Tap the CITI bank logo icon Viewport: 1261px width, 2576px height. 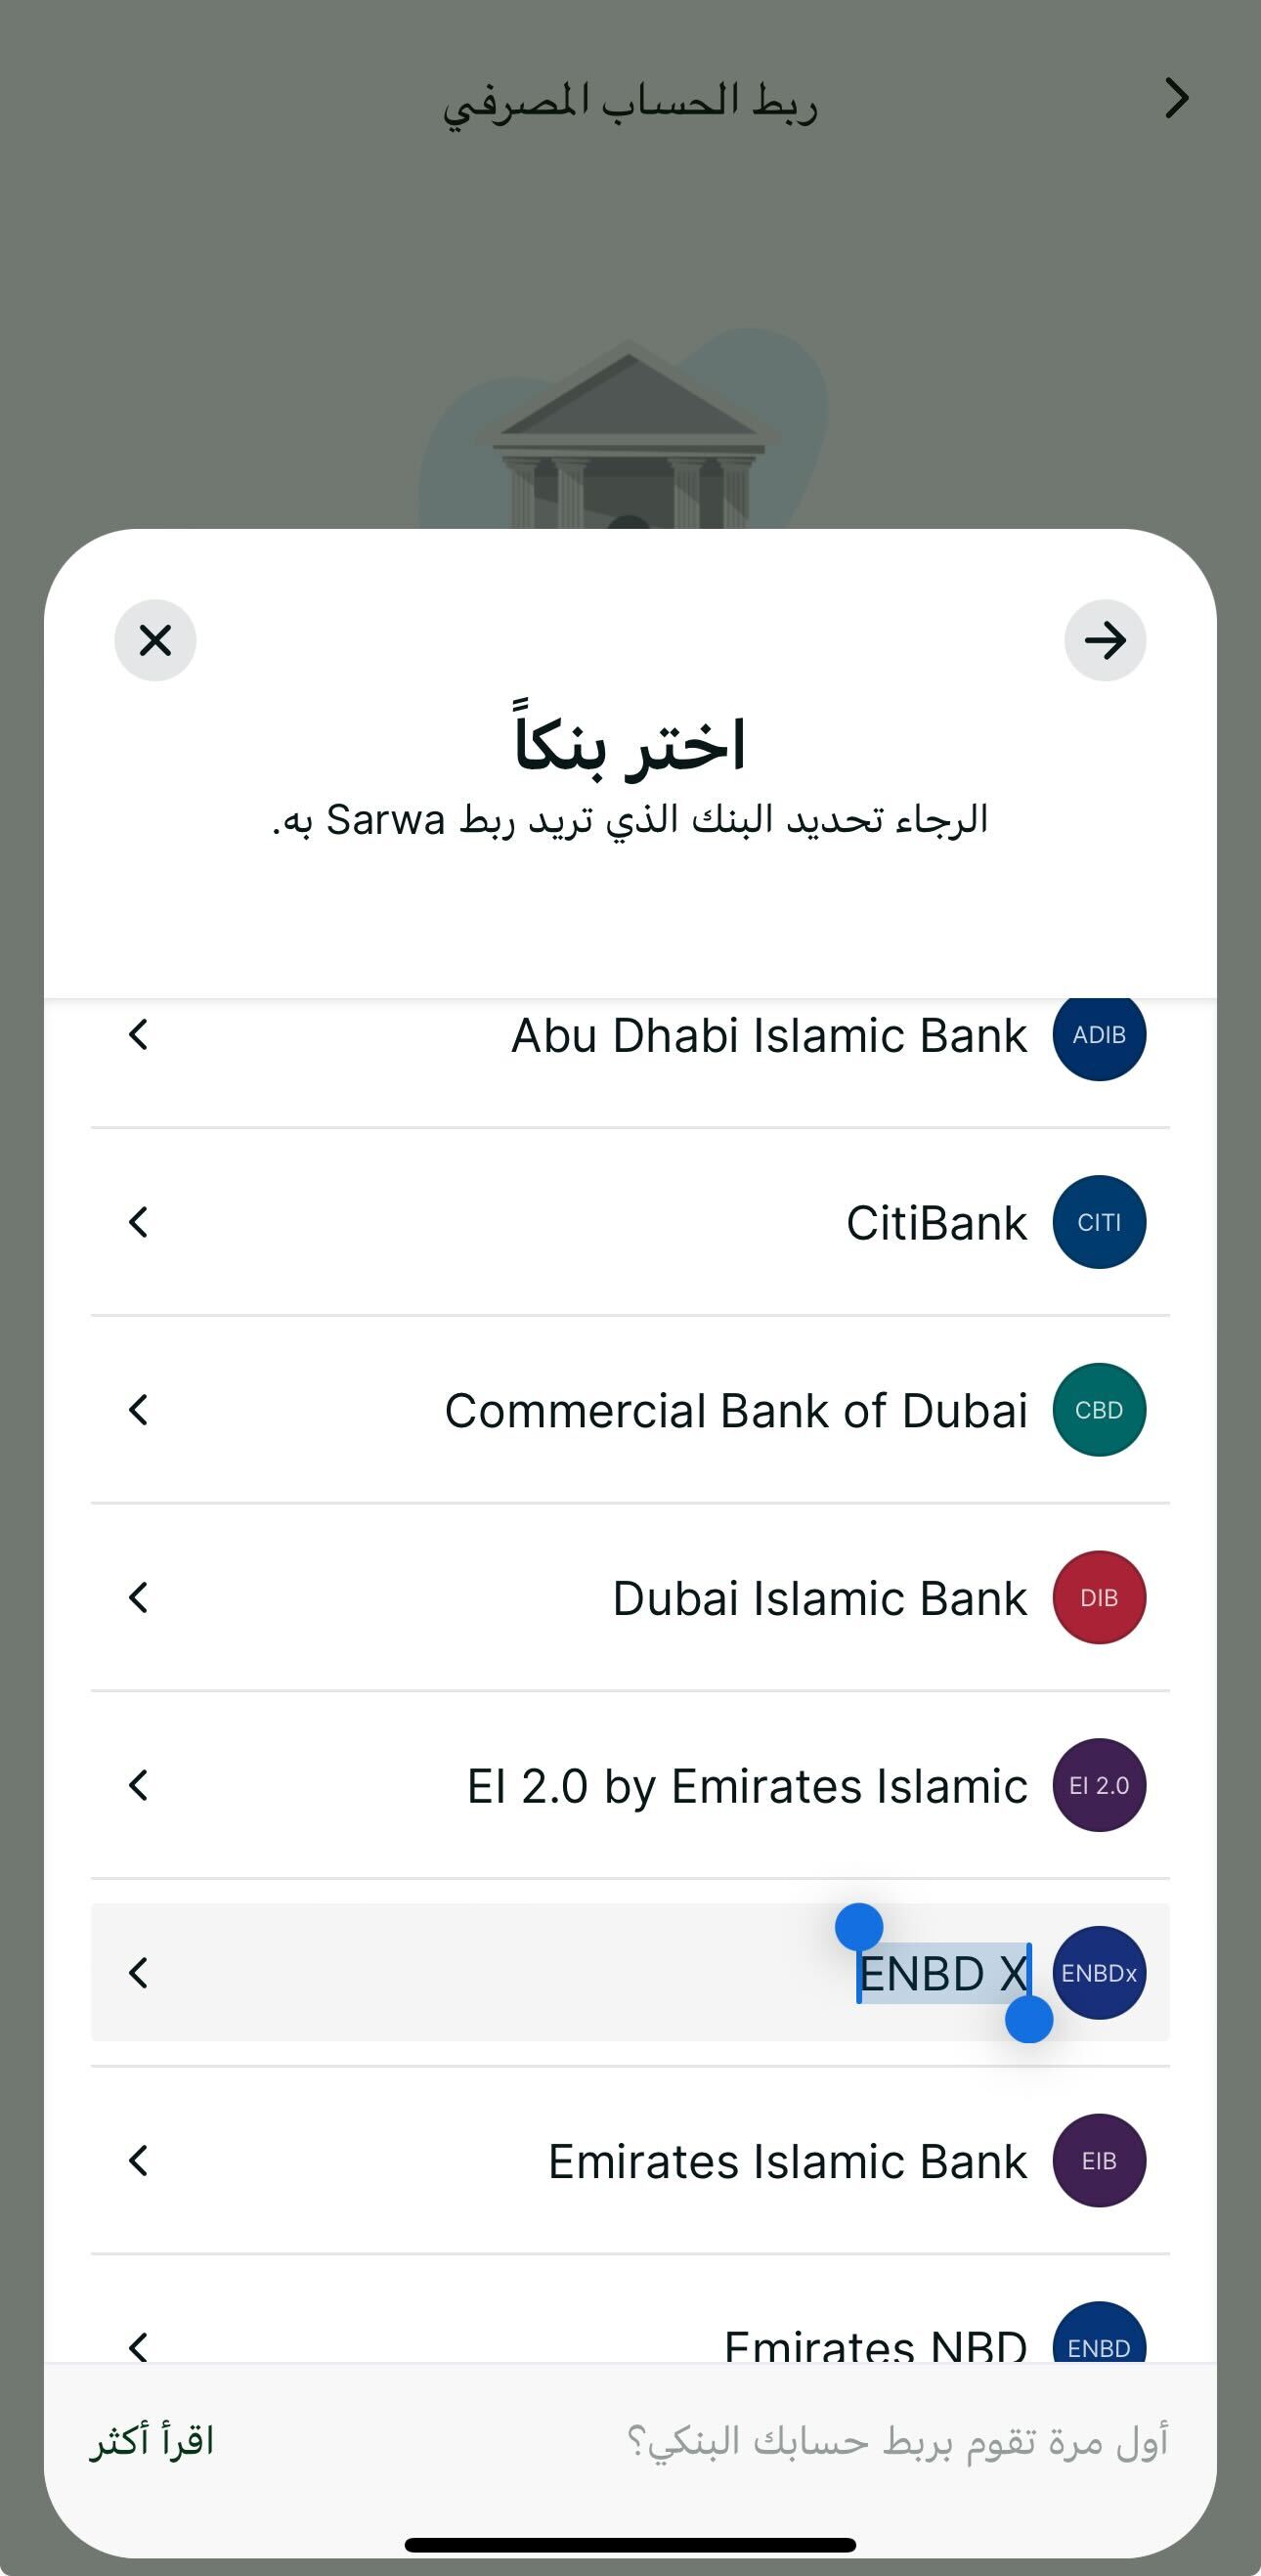click(1099, 1222)
